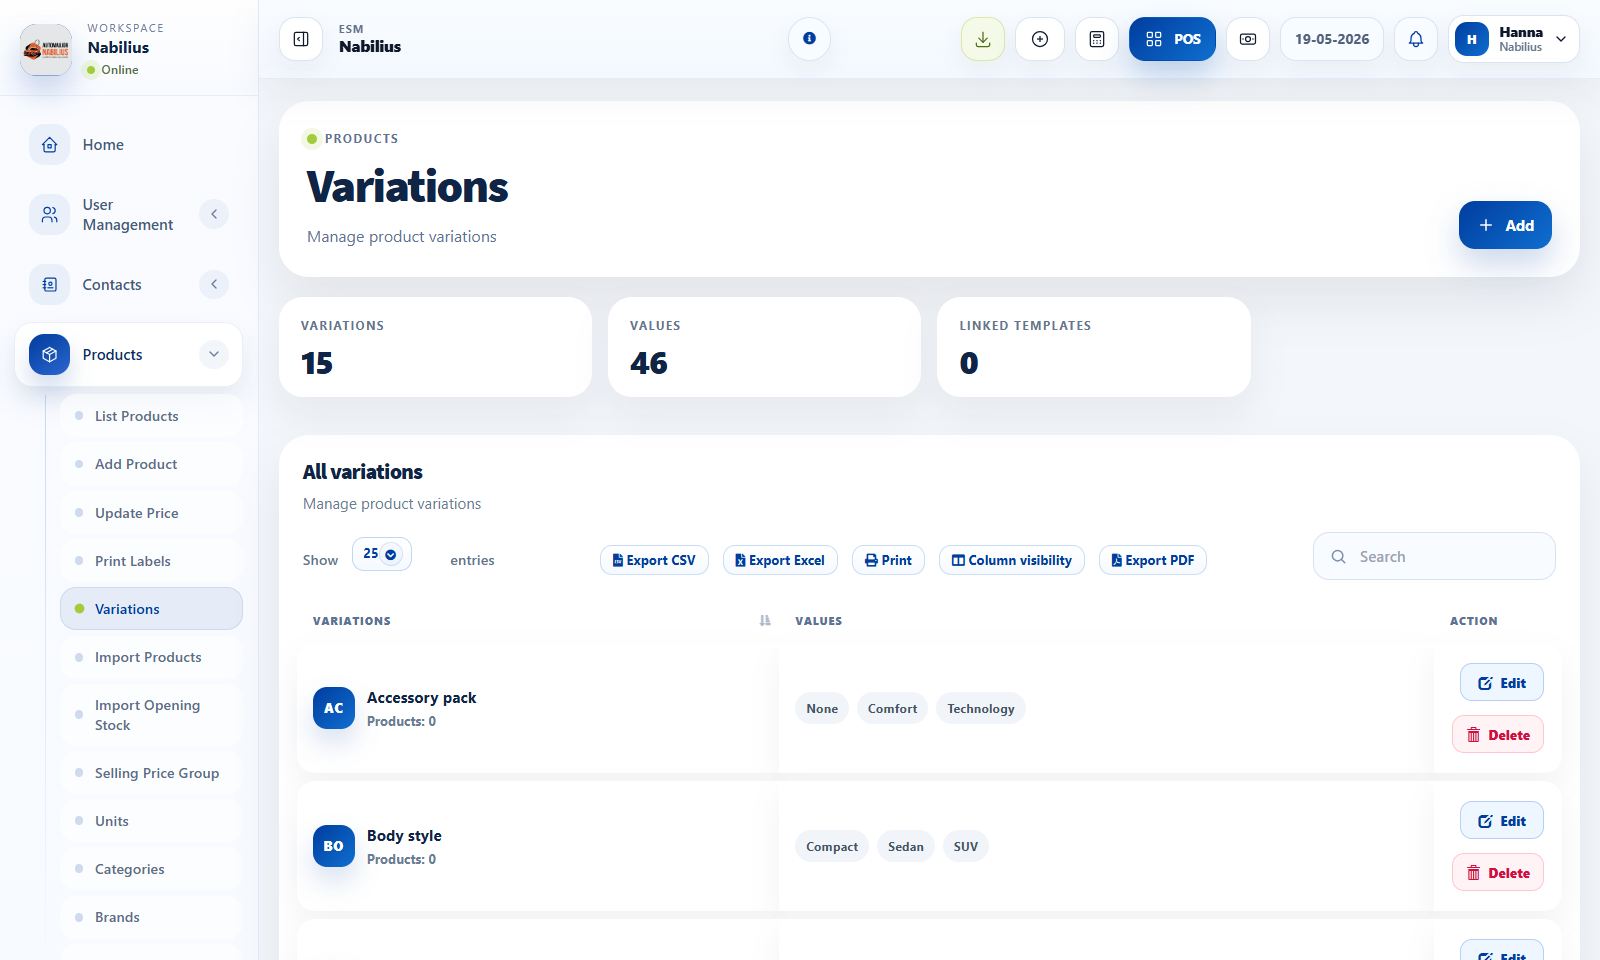The width and height of the screenshot is (1600, 960).
Task: Open the notifications bell
Action: coord(1416,39)
